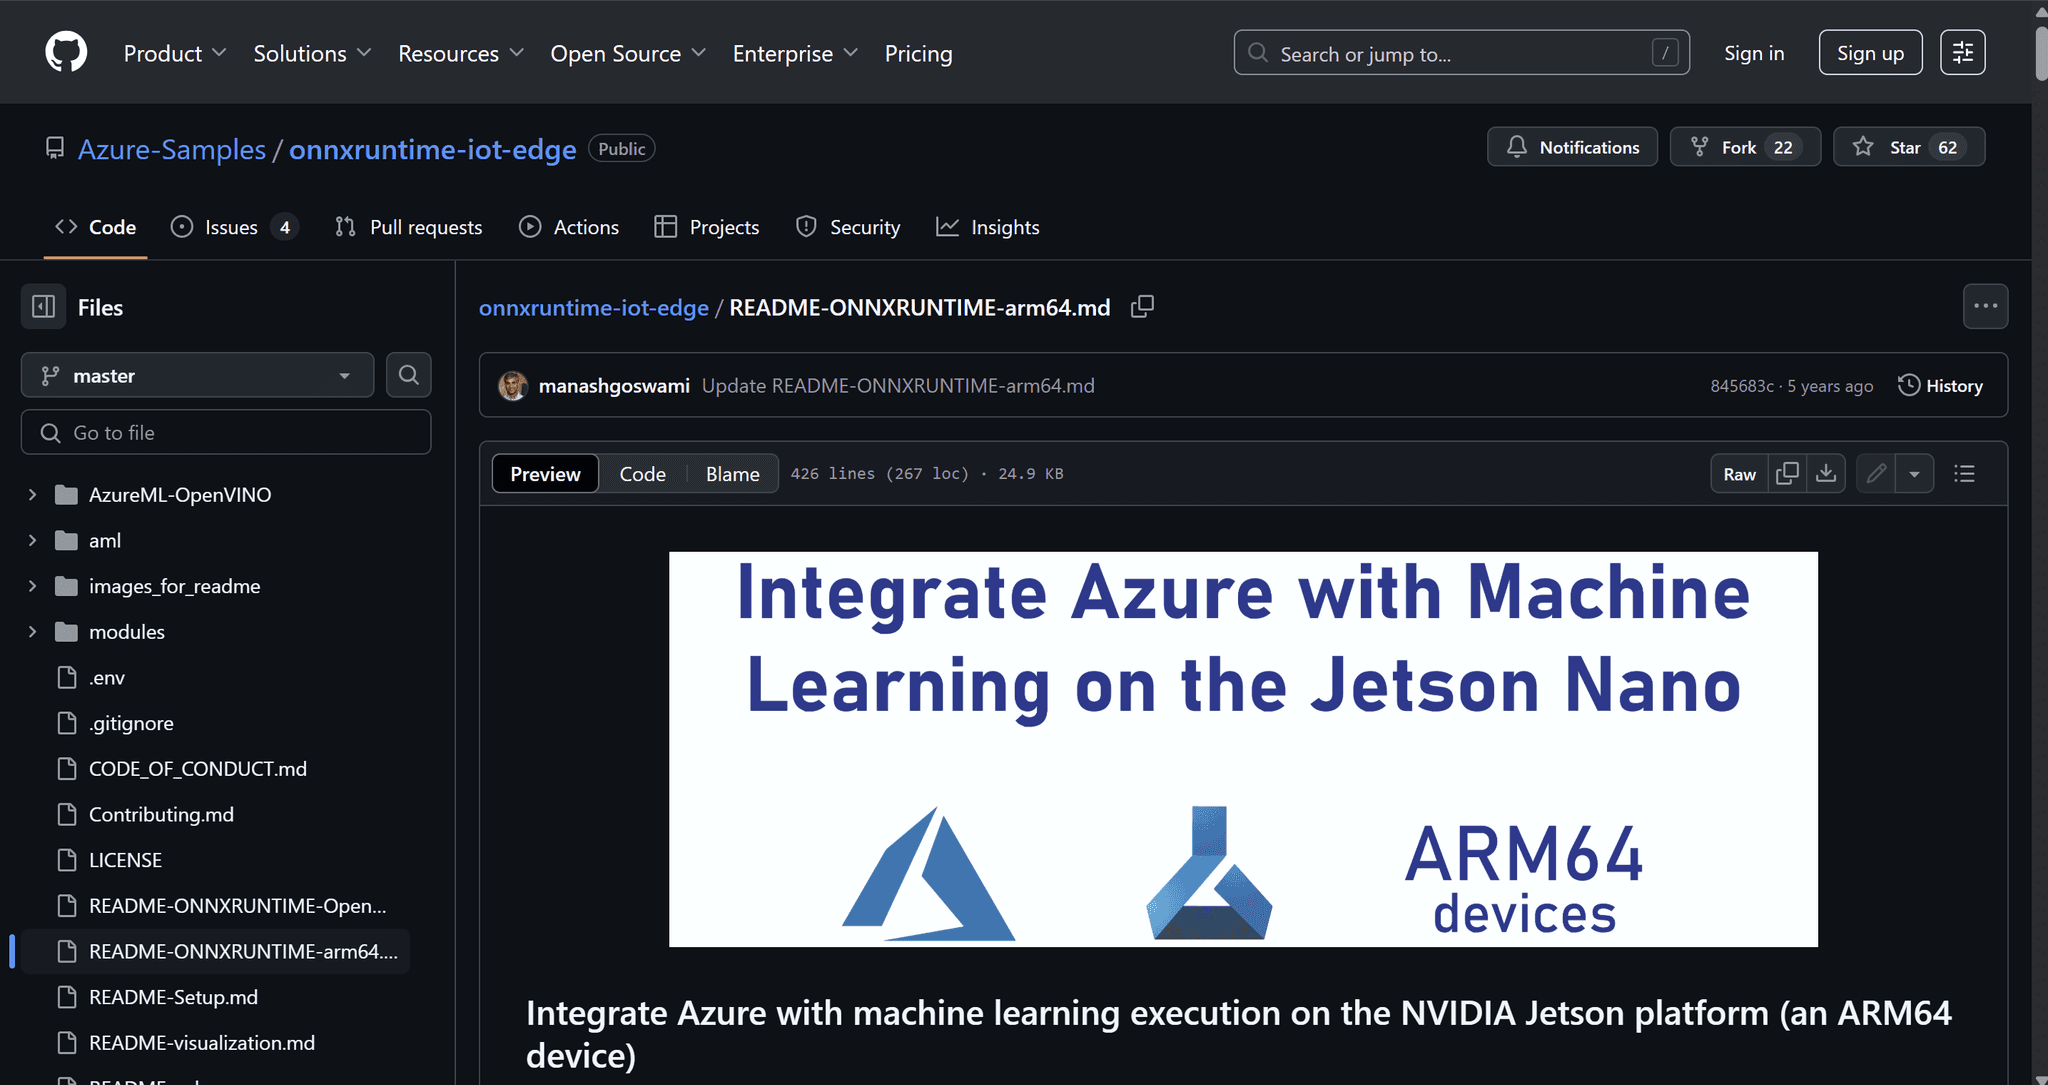
Task: Expand the modules folder
Action: (32, 632)
